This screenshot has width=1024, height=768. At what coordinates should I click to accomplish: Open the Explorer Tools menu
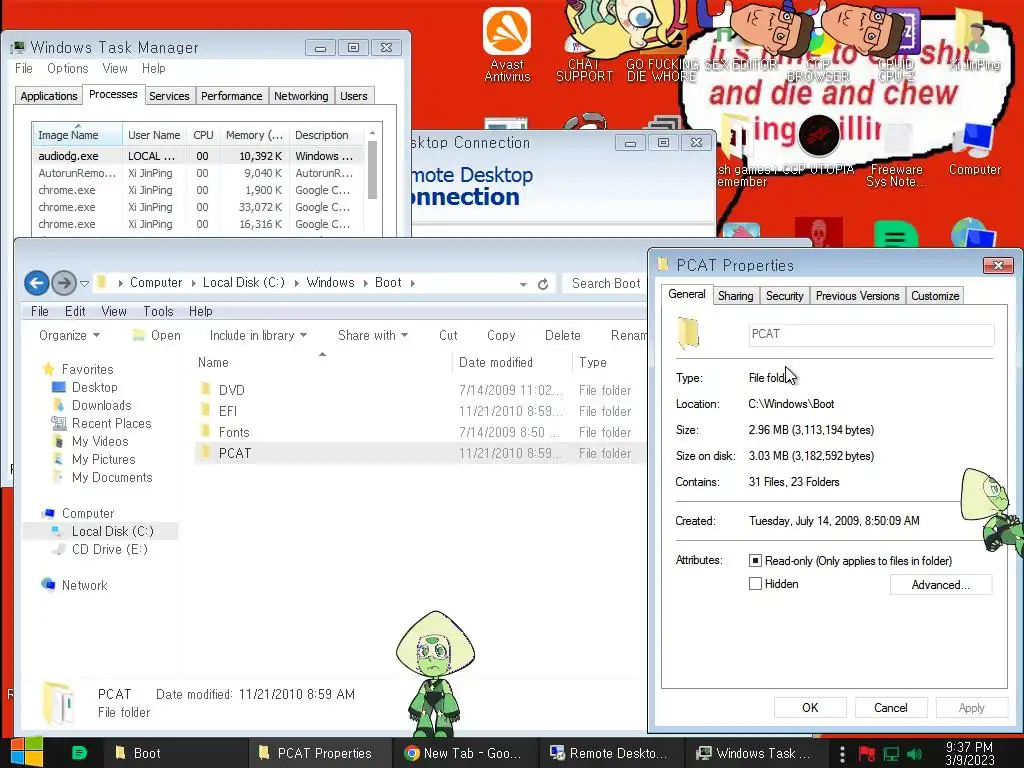[x=158, y=312]
